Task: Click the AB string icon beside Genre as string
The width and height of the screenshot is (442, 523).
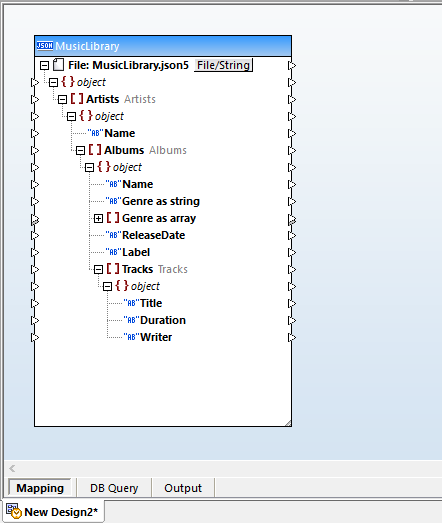Action: click(x=113, y=201)
